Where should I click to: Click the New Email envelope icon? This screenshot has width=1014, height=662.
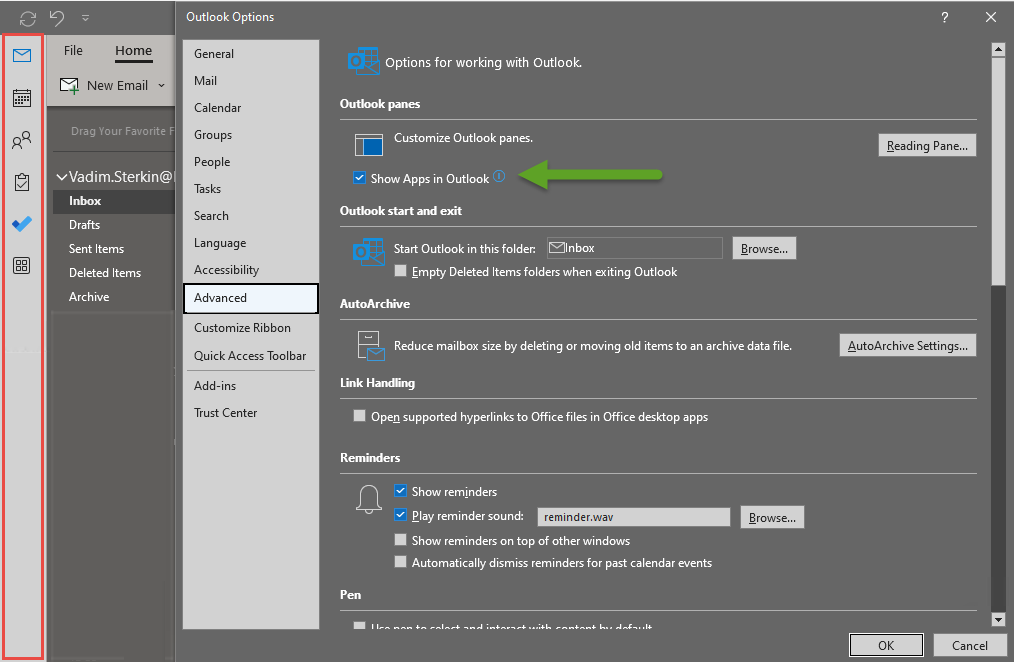(x=69, y=85)
